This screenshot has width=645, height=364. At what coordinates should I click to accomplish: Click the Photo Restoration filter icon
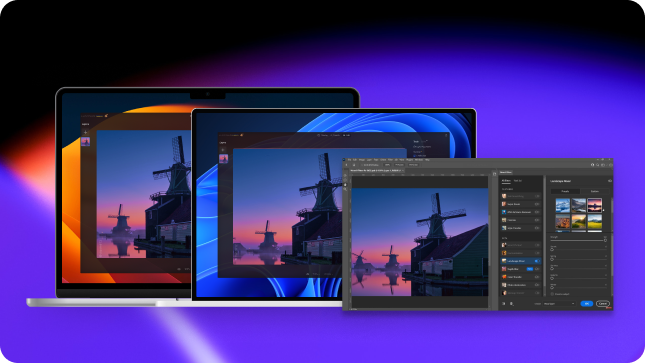tap(504, 285)
